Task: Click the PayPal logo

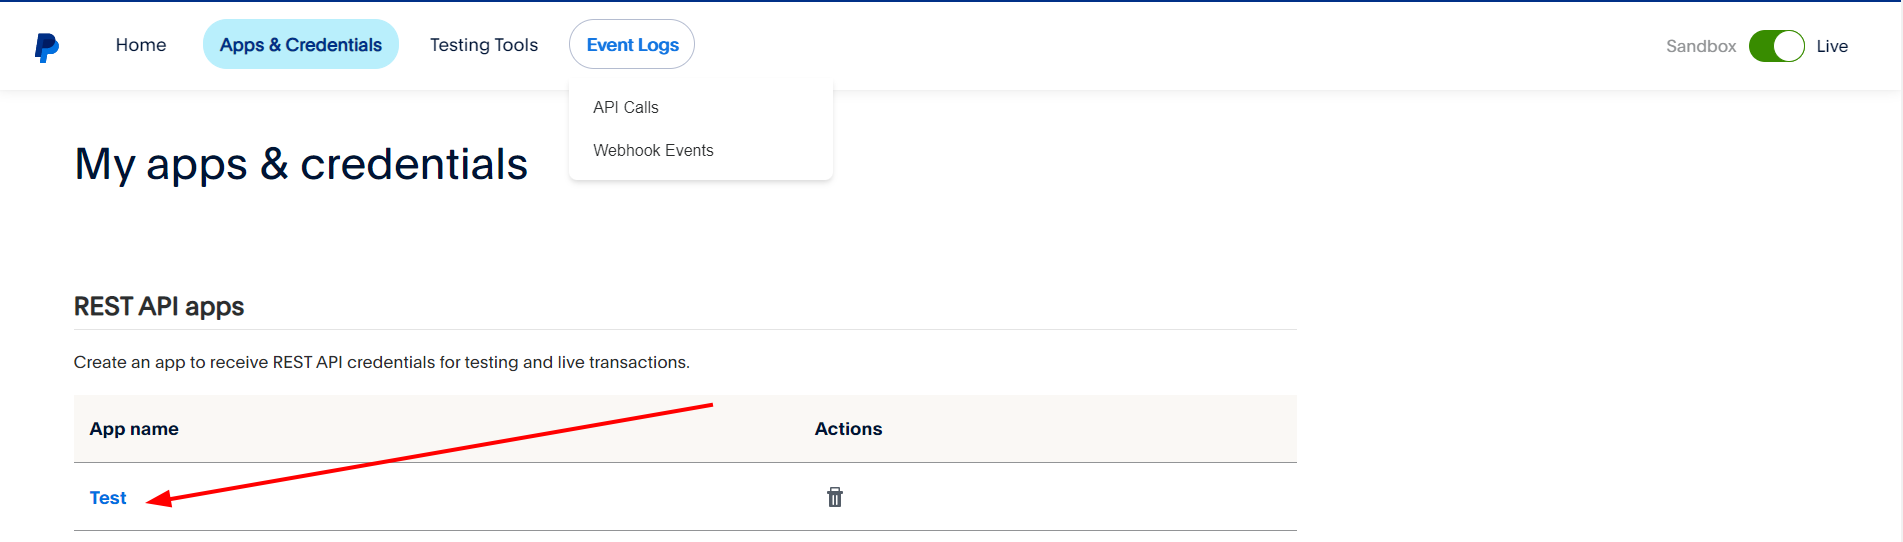Action: coord(46,46)
